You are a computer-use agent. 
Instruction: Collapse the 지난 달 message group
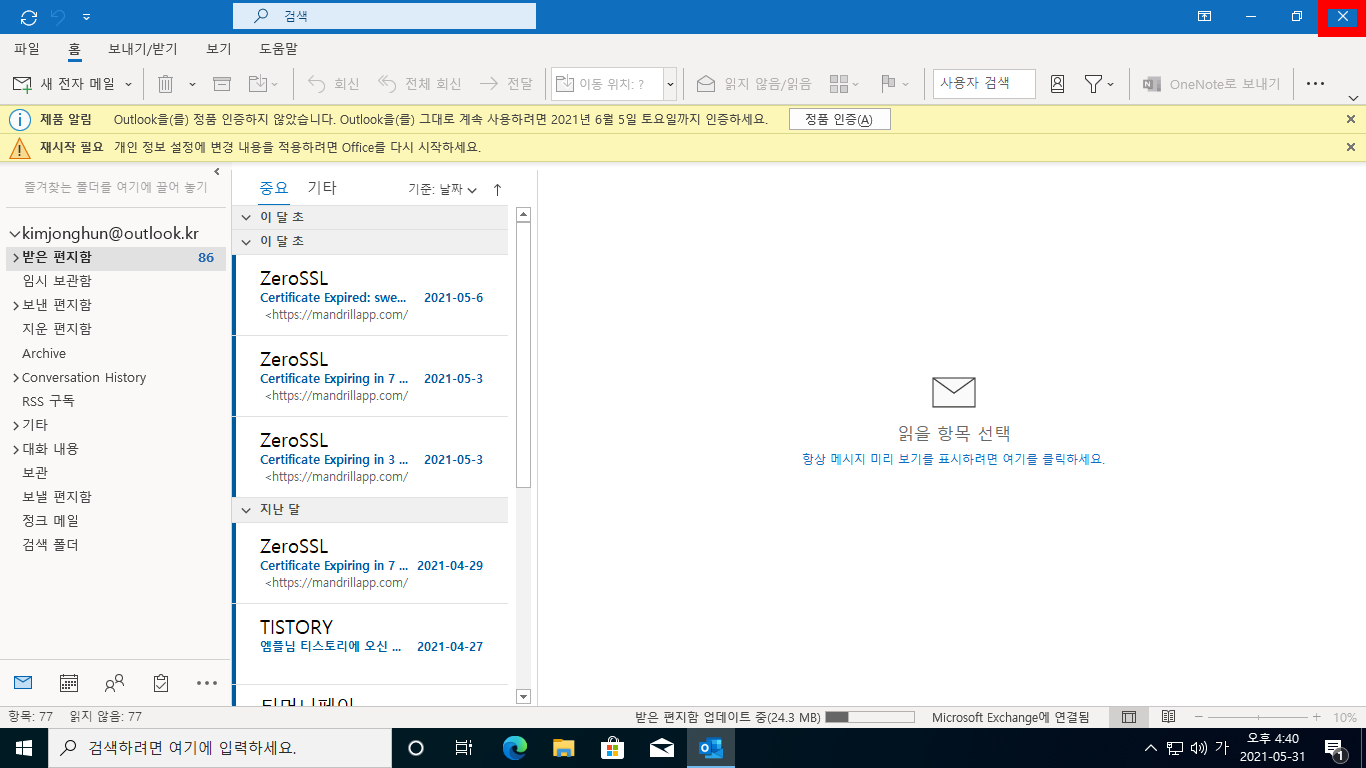pos(246,510)
